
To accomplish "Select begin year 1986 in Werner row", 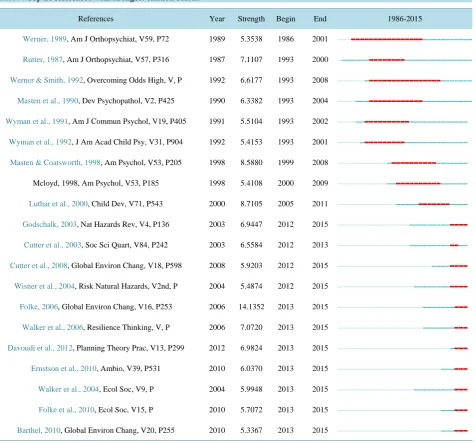I will (286, 39).
